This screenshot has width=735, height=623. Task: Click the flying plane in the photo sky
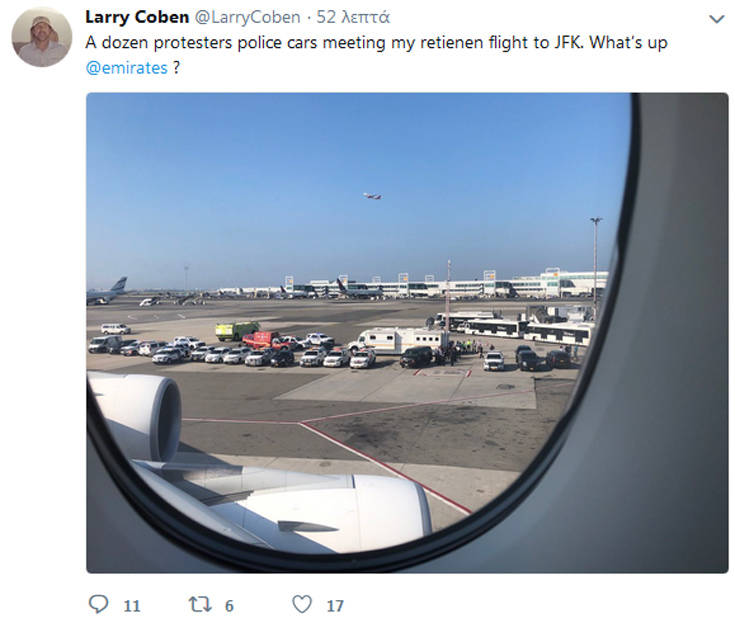click(x=372, y=196)
